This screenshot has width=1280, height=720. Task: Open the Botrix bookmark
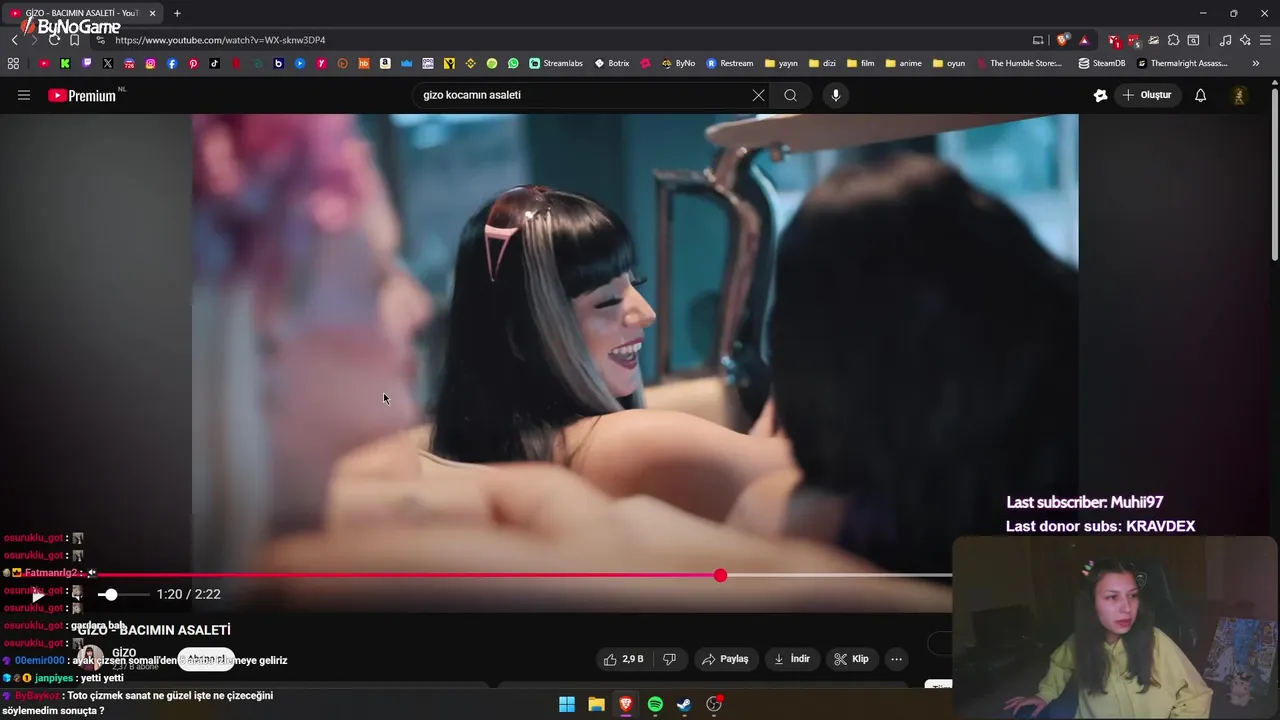pos(611,63)
